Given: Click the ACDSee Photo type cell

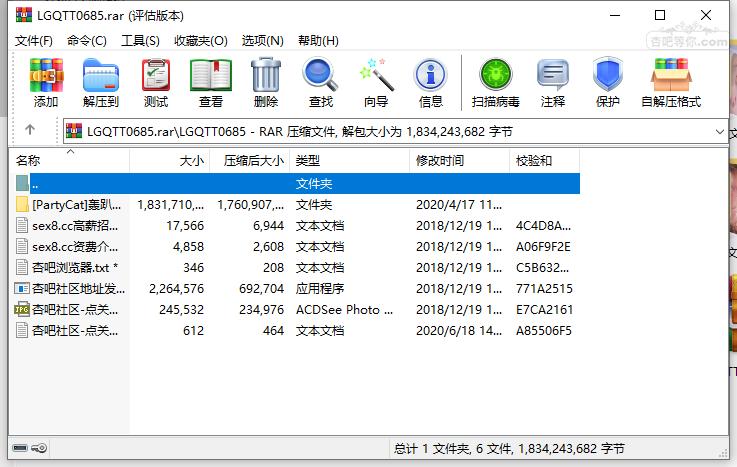Looking at the screenshot, I should click(345, 310).
